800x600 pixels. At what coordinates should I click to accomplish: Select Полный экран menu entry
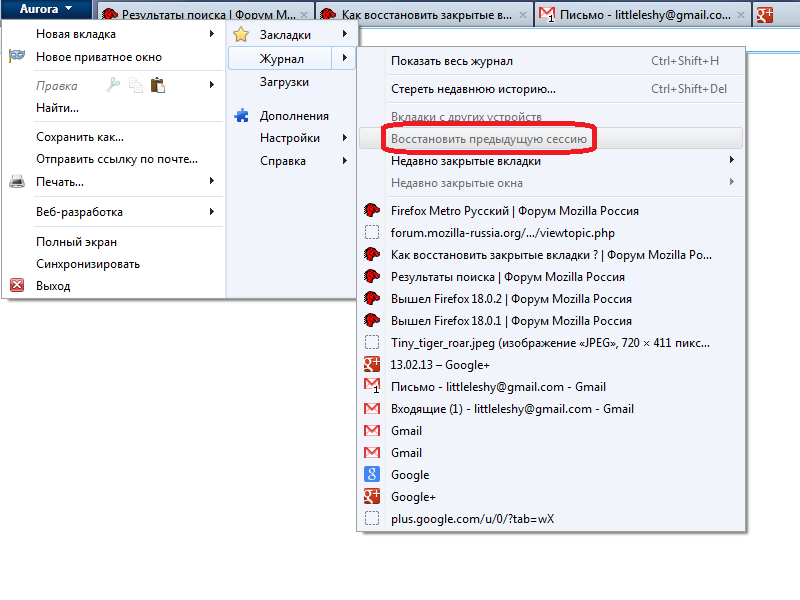coord(77,242)
